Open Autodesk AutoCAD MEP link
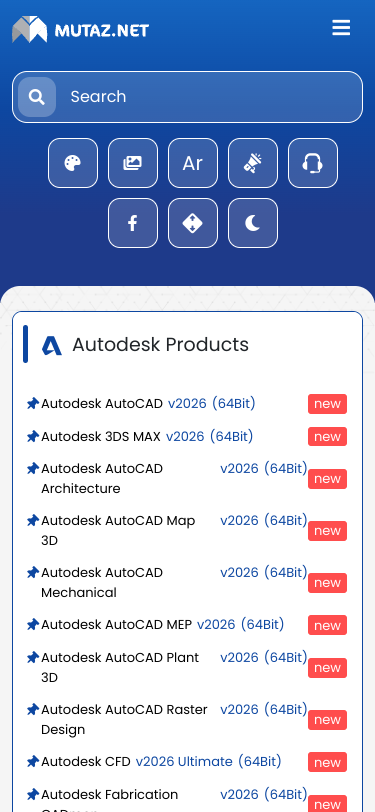The height and width of the screenshot is (812, 375). (x=163, y=625)
